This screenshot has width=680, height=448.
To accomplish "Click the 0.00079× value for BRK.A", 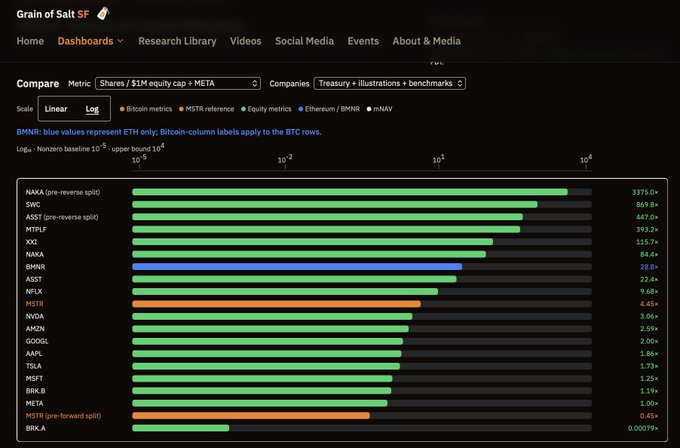I will coord(643,428).
